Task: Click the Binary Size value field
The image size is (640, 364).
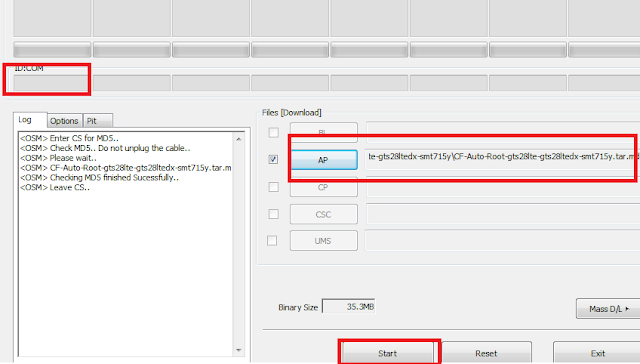Action: click(349, 306)
